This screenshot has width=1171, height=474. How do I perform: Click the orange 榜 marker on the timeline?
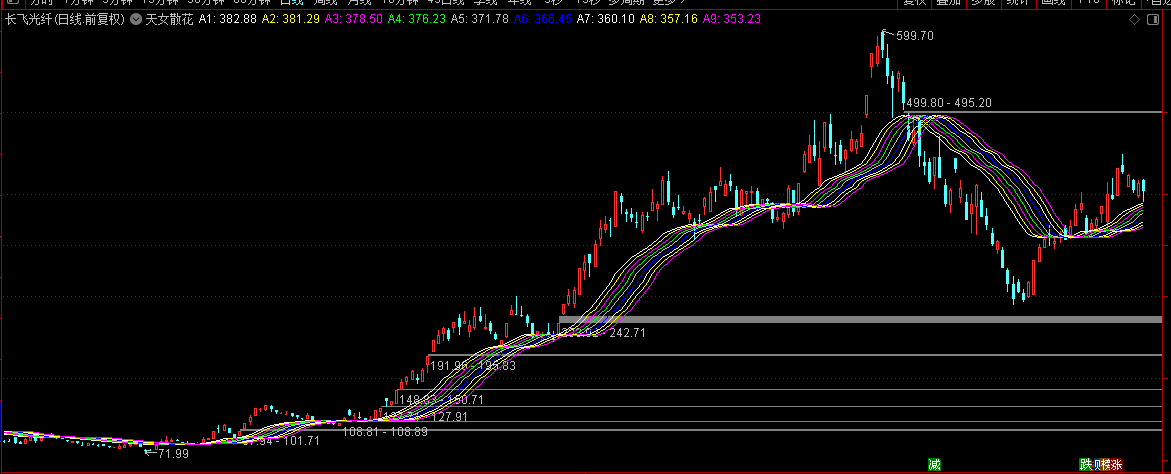(1105, 464)
